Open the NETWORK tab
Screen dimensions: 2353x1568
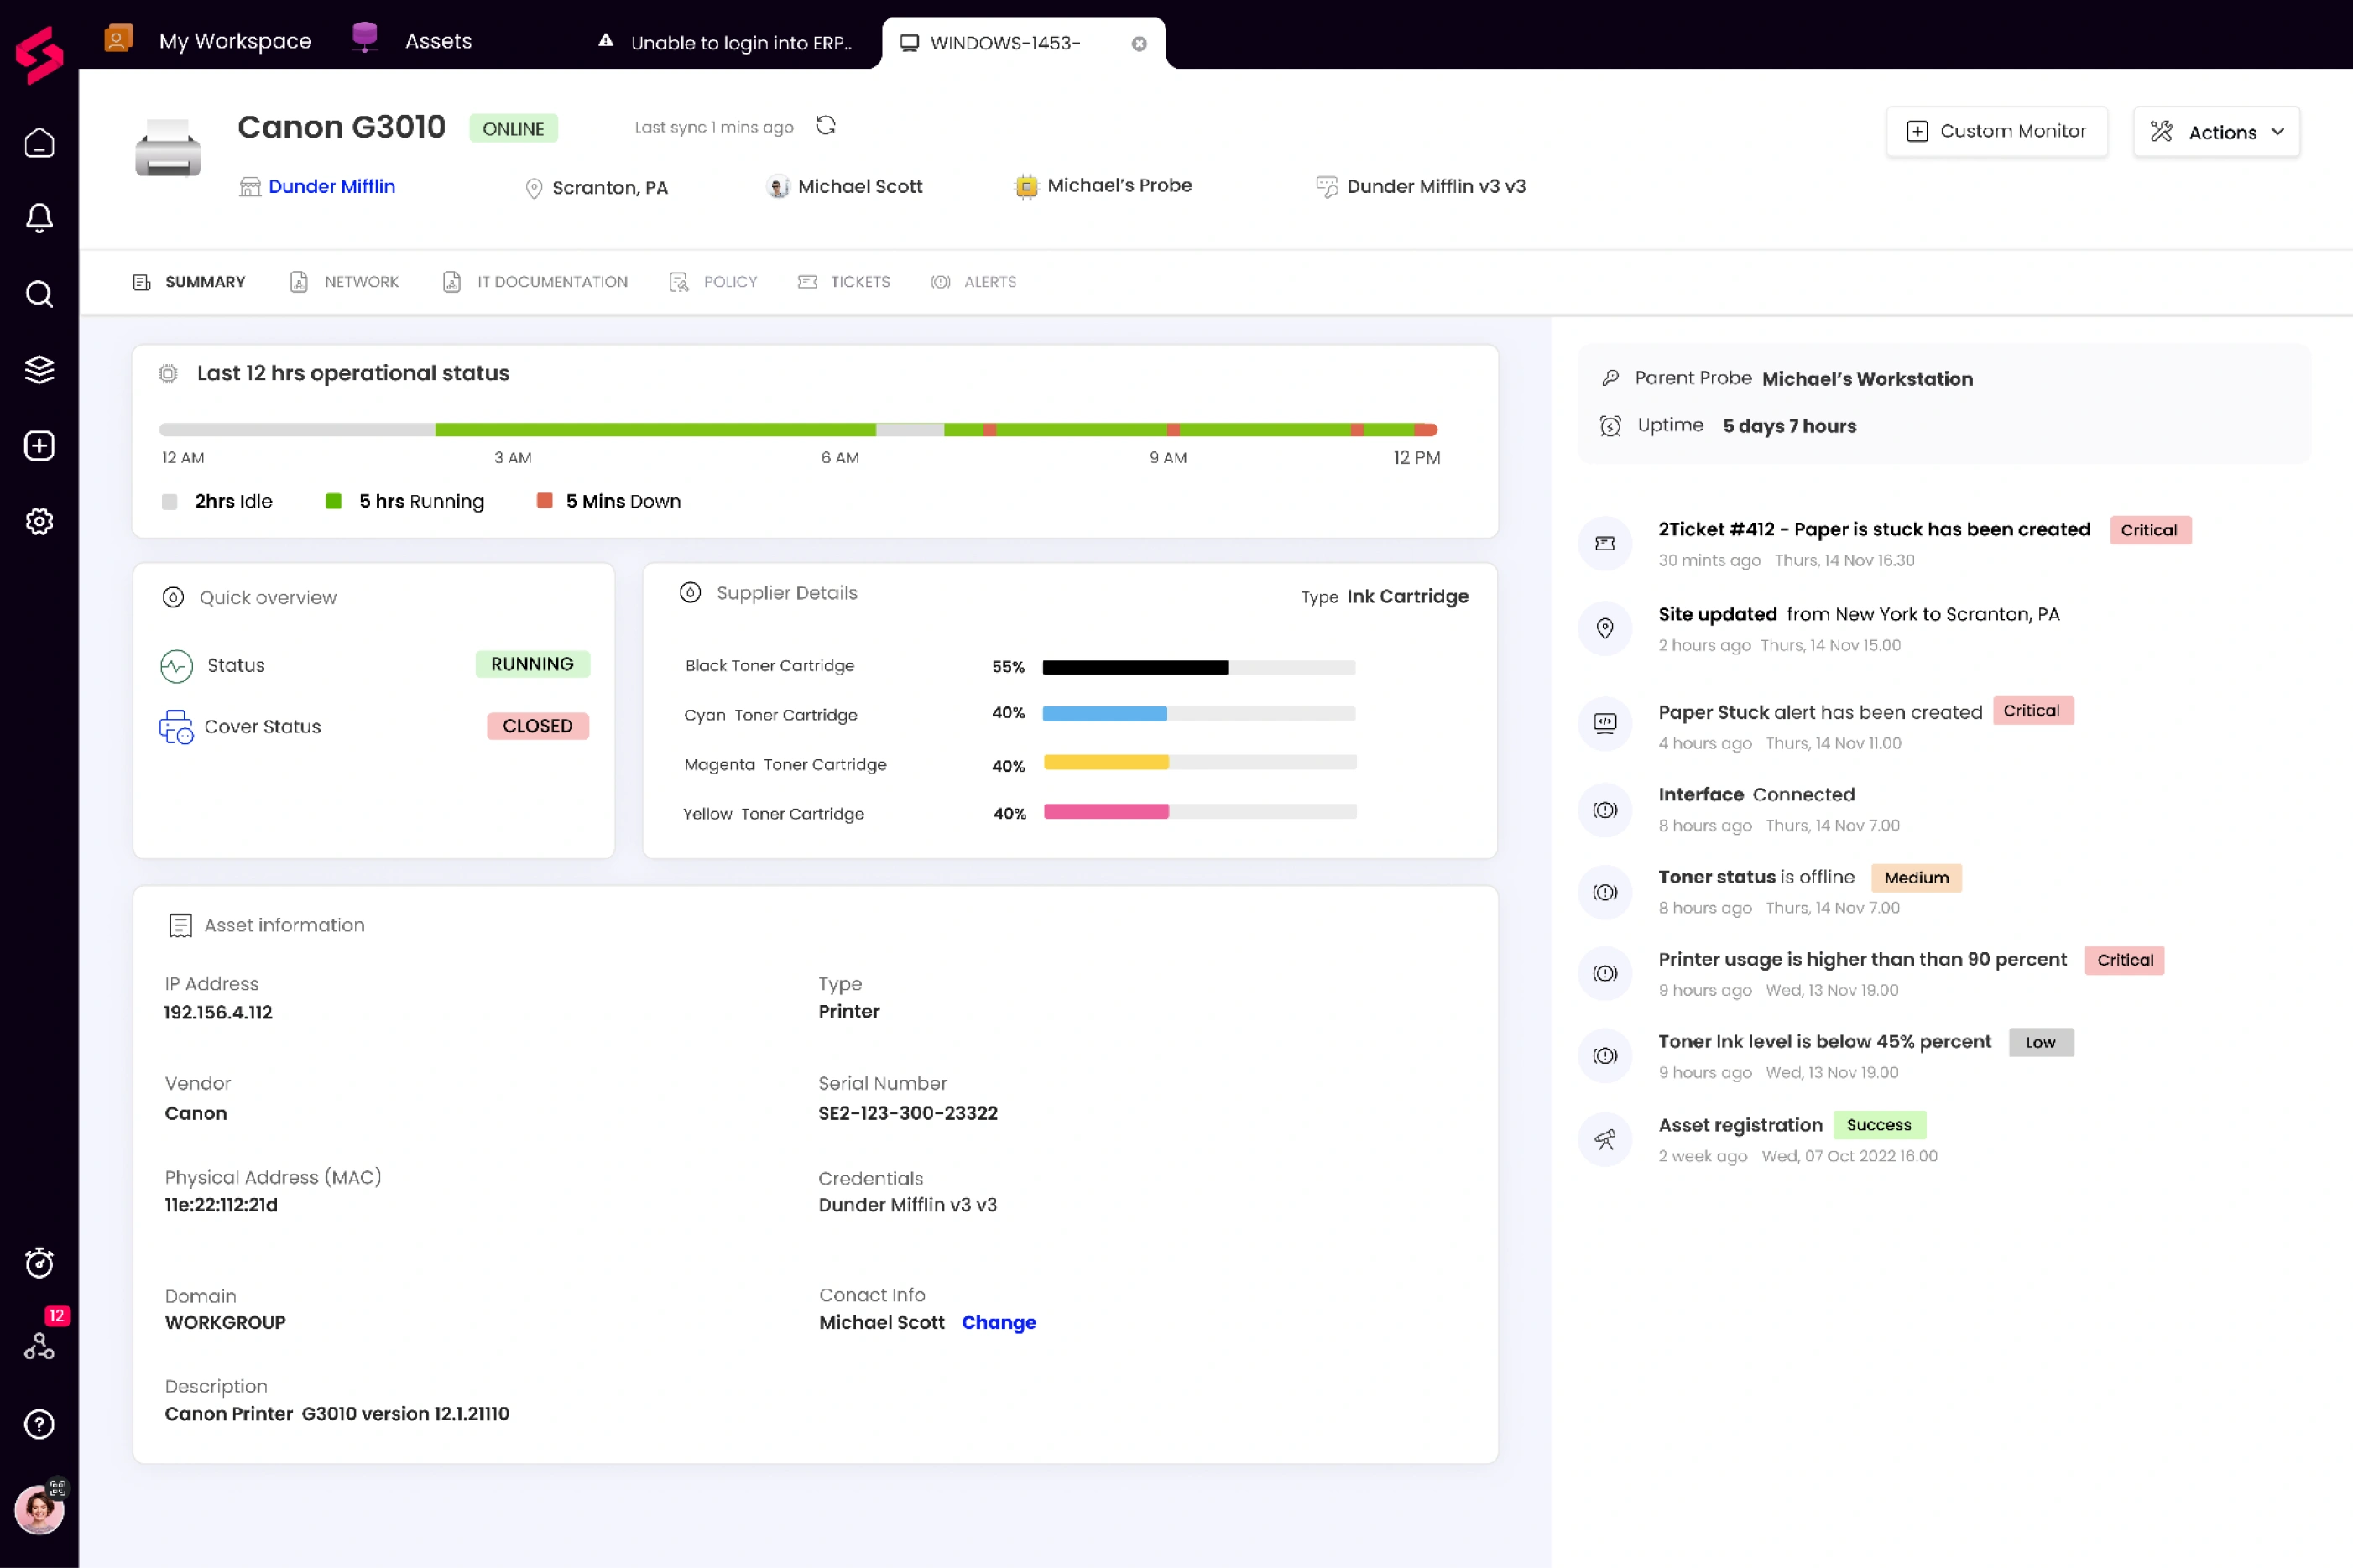point(344,282)
